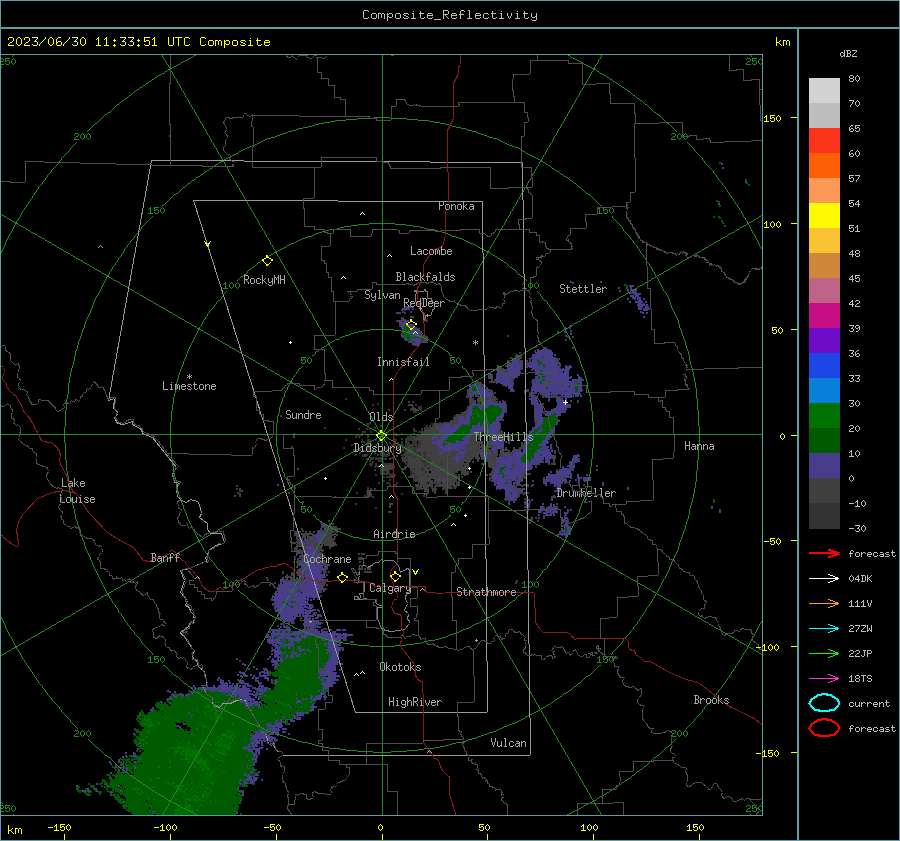Select the blue swatch above 33 dBZ

click(824, 365)
